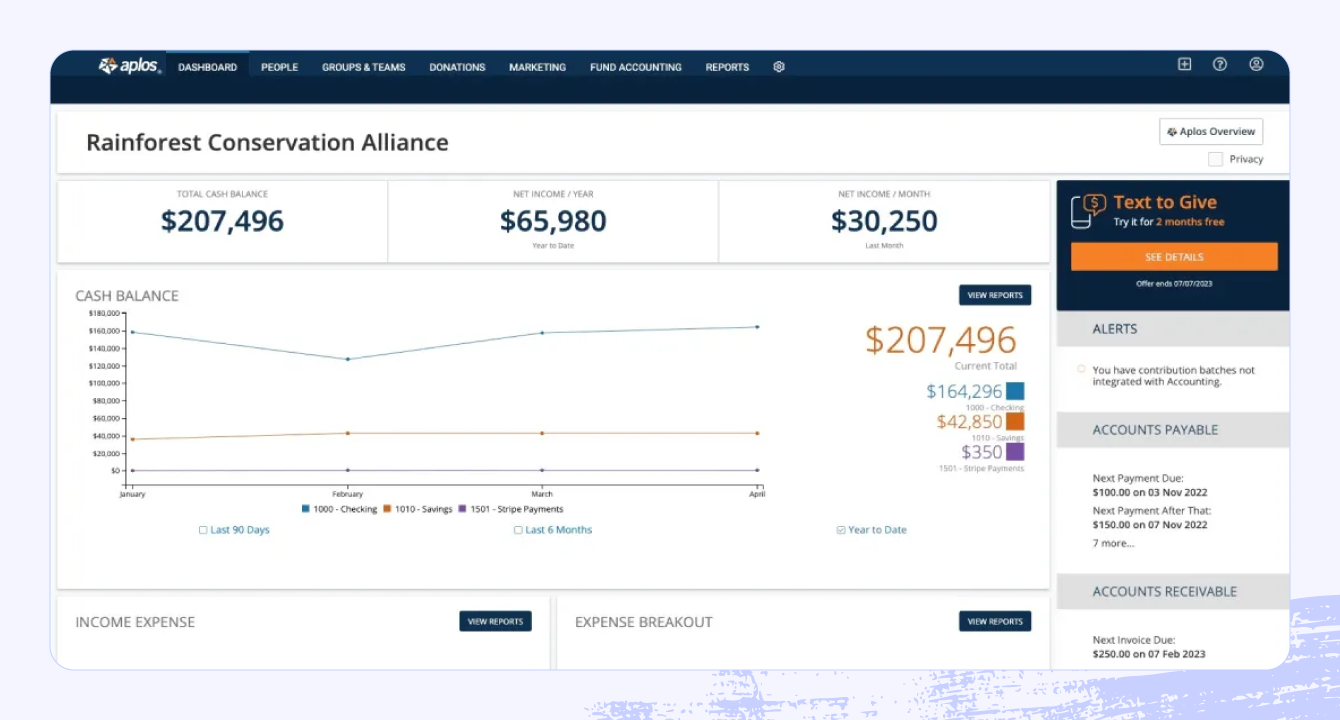Toggle the 1010 - Savings legend entry
The image size is (1340, 720).
tap(417, 509)
